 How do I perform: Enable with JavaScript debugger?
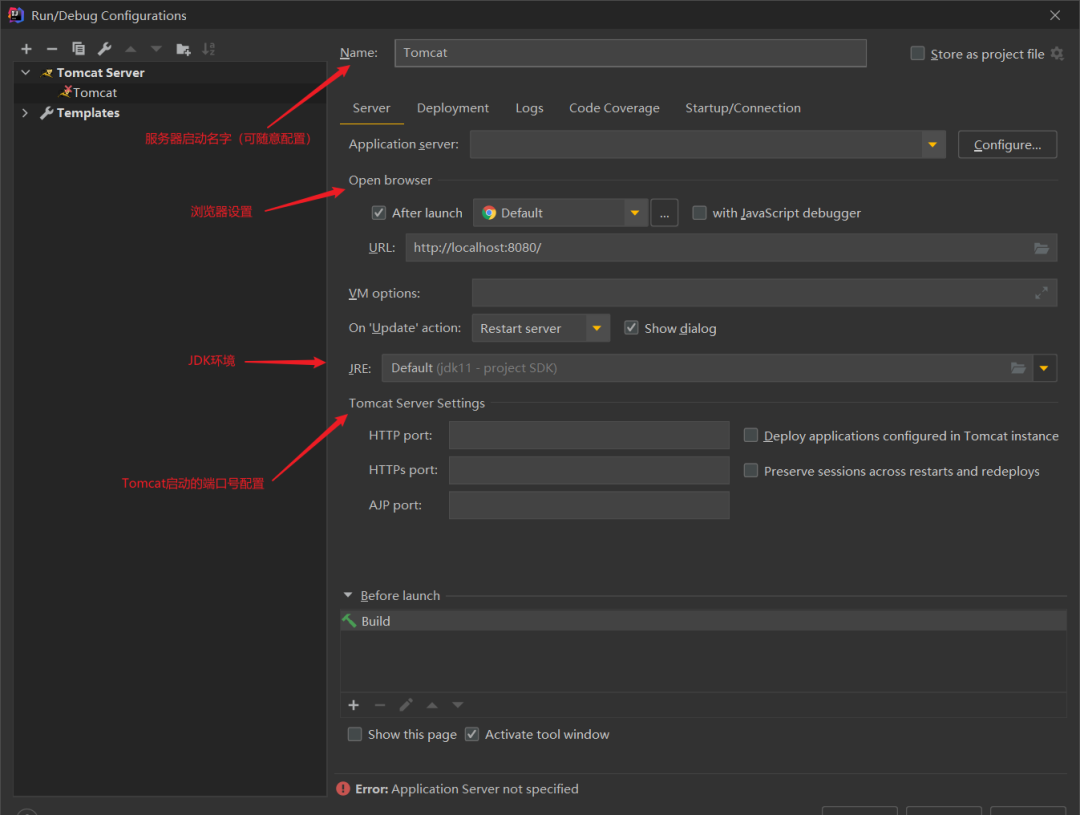pyautogui.click(x=699, y=213)
